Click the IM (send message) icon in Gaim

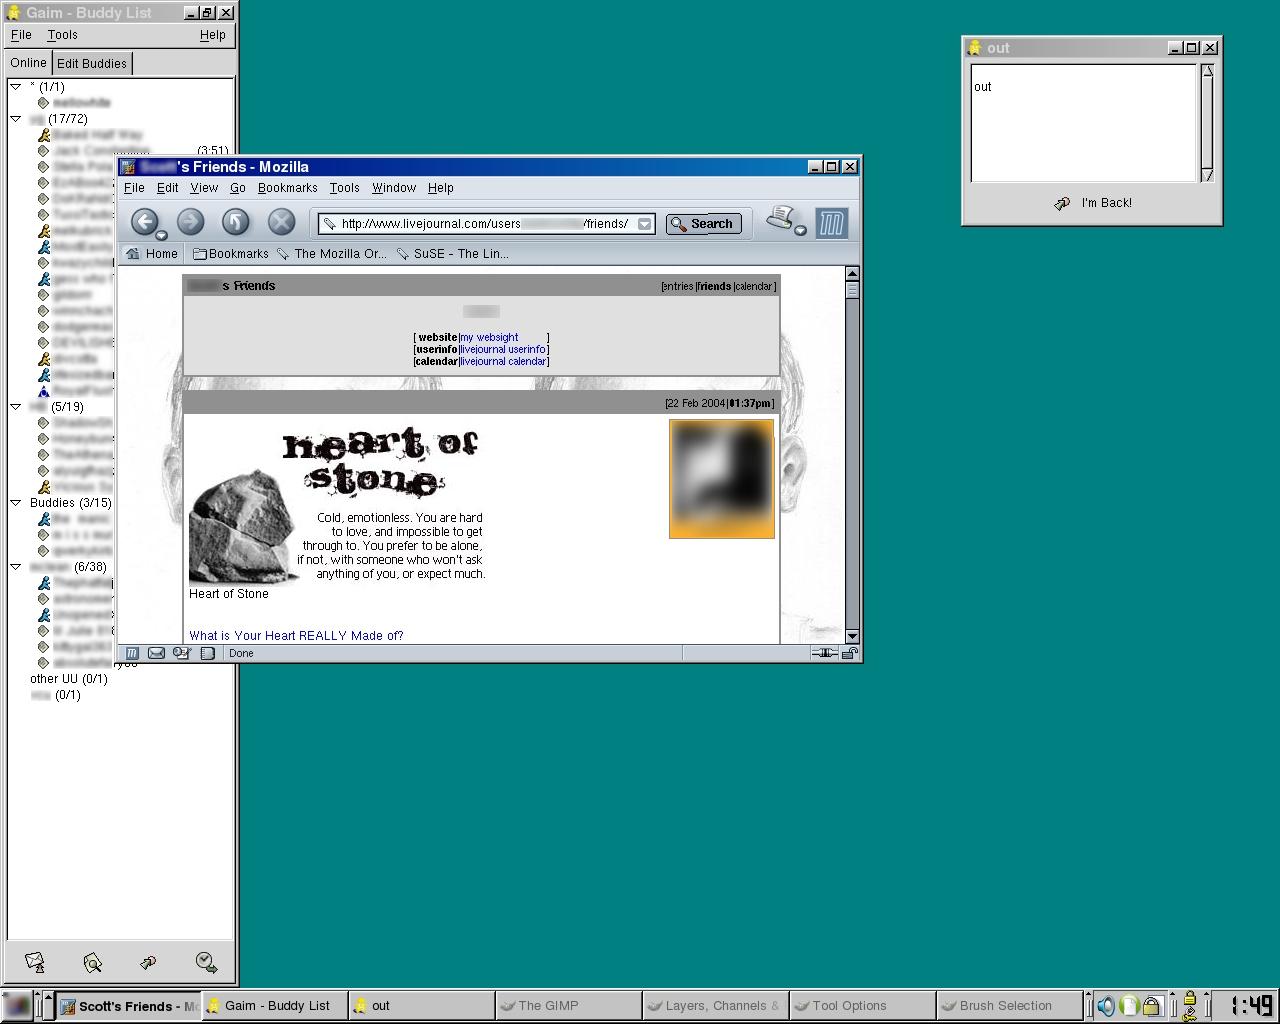click(35, 962)
